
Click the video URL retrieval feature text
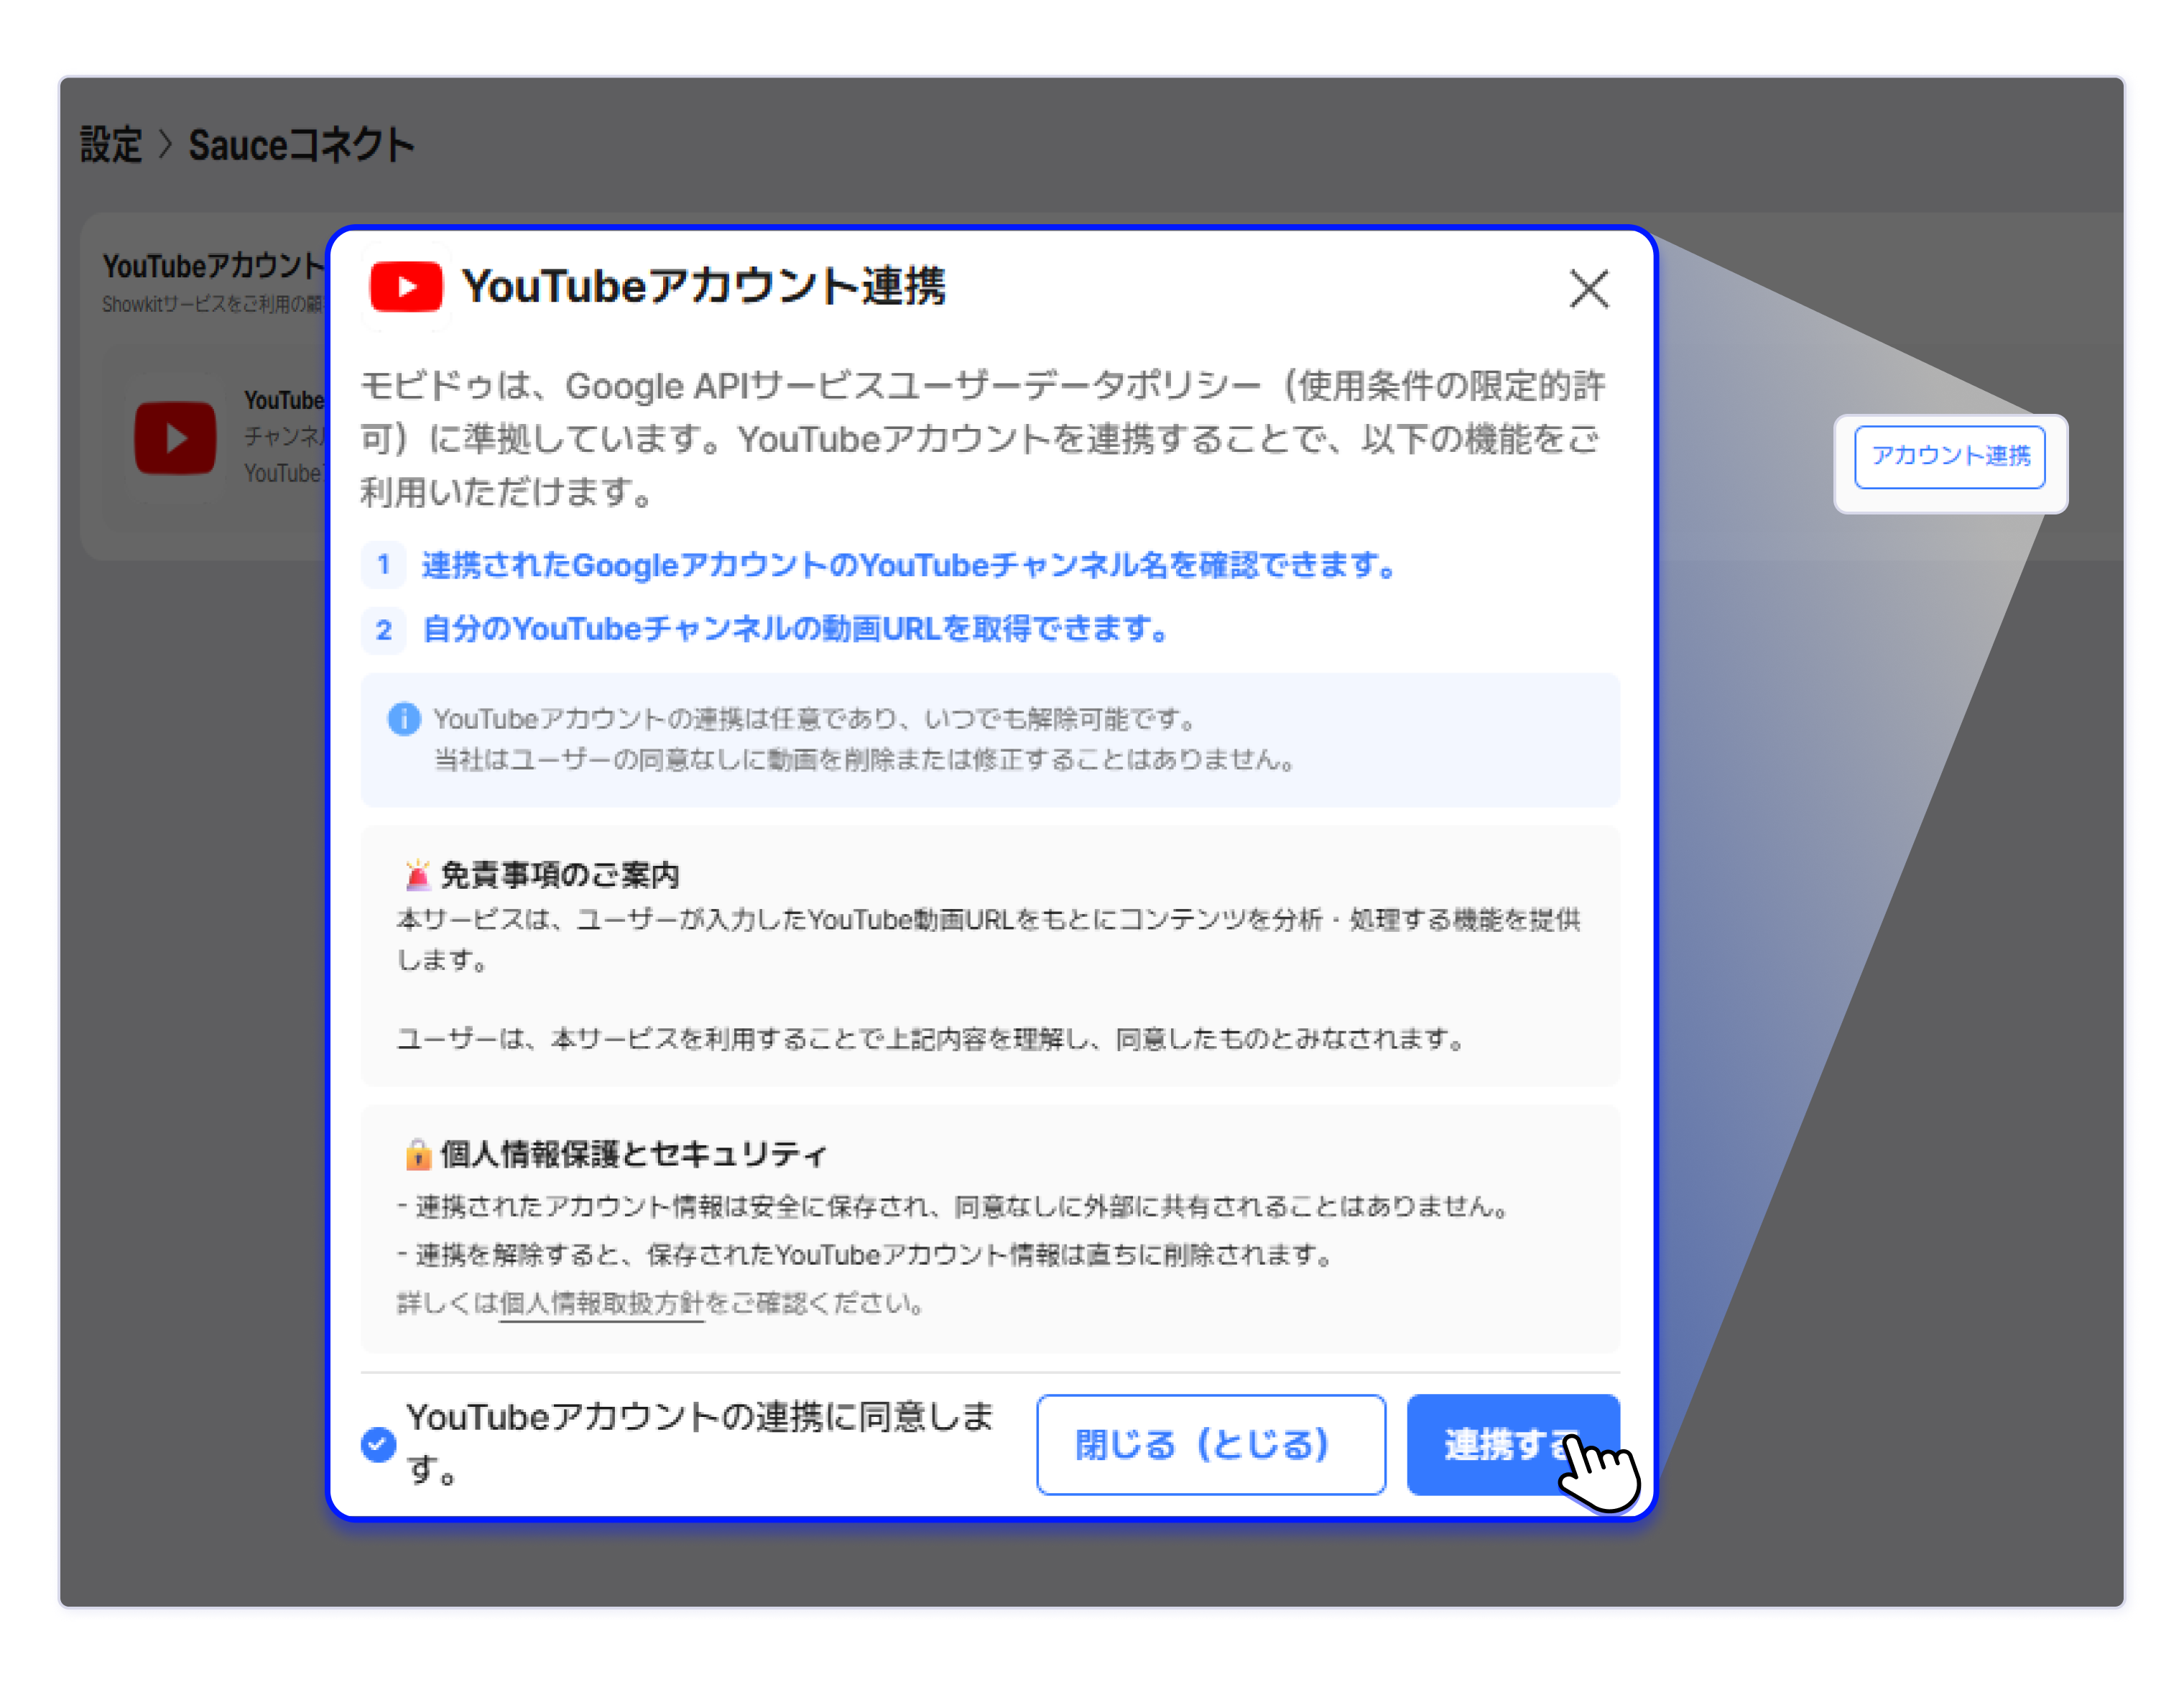pyautogui.click(x=795, y=629)
